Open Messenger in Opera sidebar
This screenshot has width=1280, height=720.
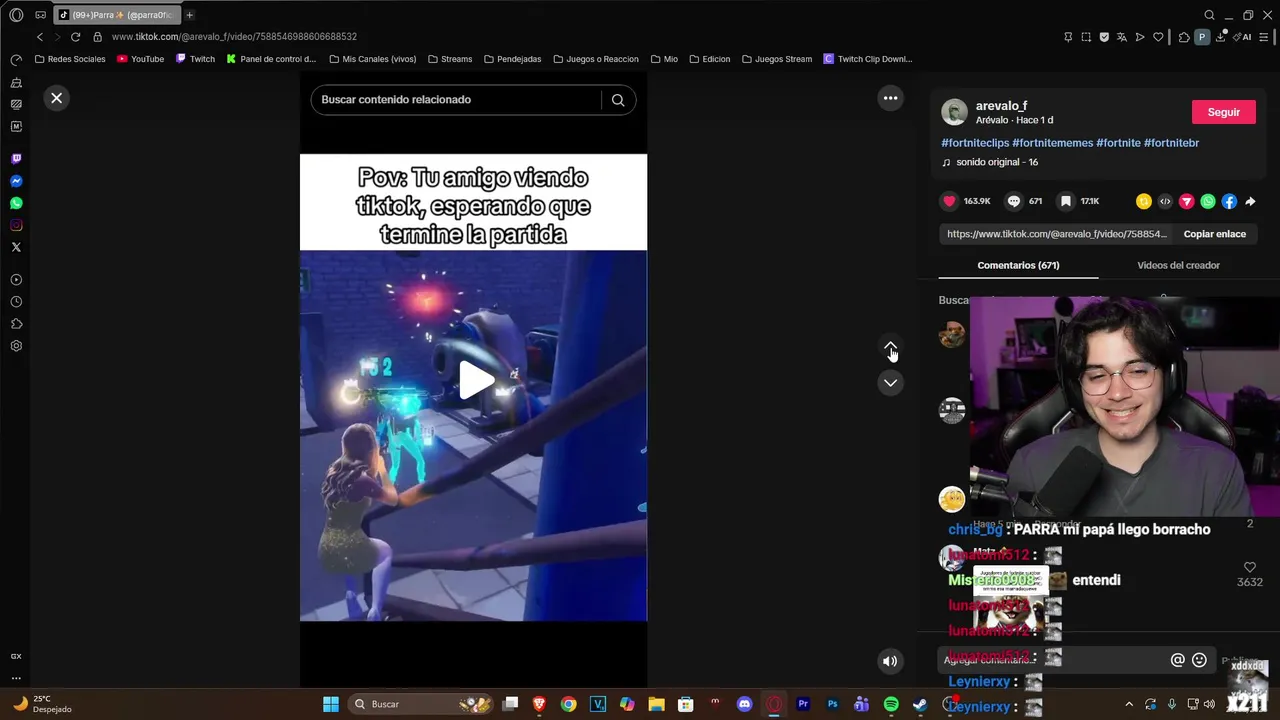16,181
